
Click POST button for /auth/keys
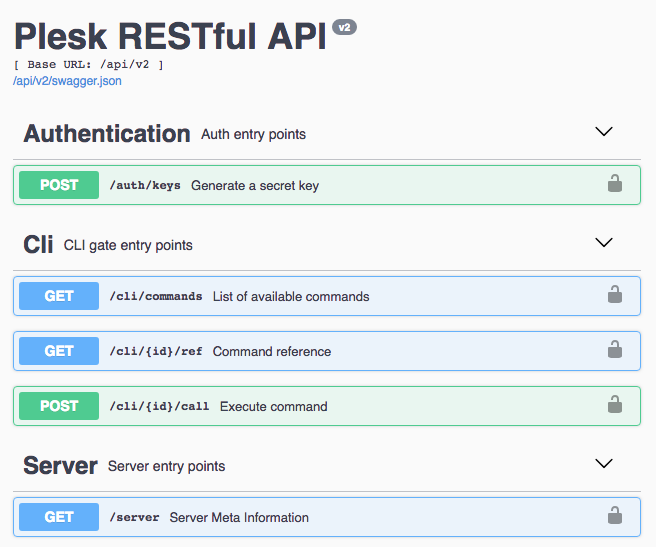(x=59, y=185)
